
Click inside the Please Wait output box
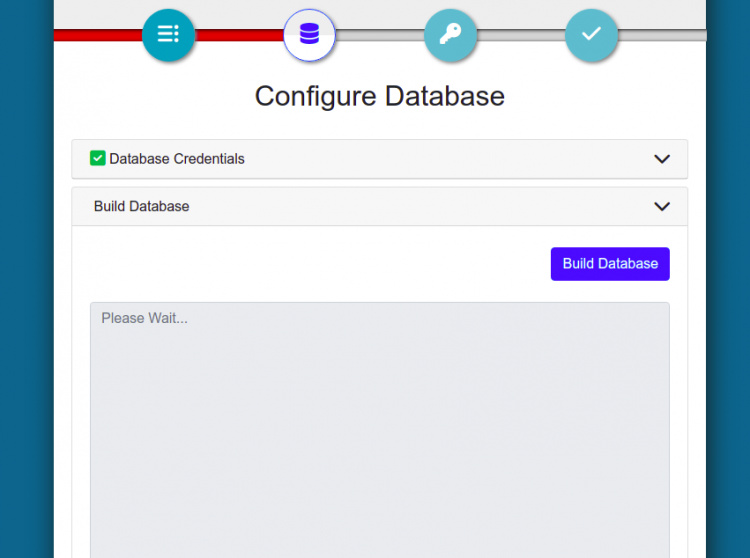(x=379, y=430)
